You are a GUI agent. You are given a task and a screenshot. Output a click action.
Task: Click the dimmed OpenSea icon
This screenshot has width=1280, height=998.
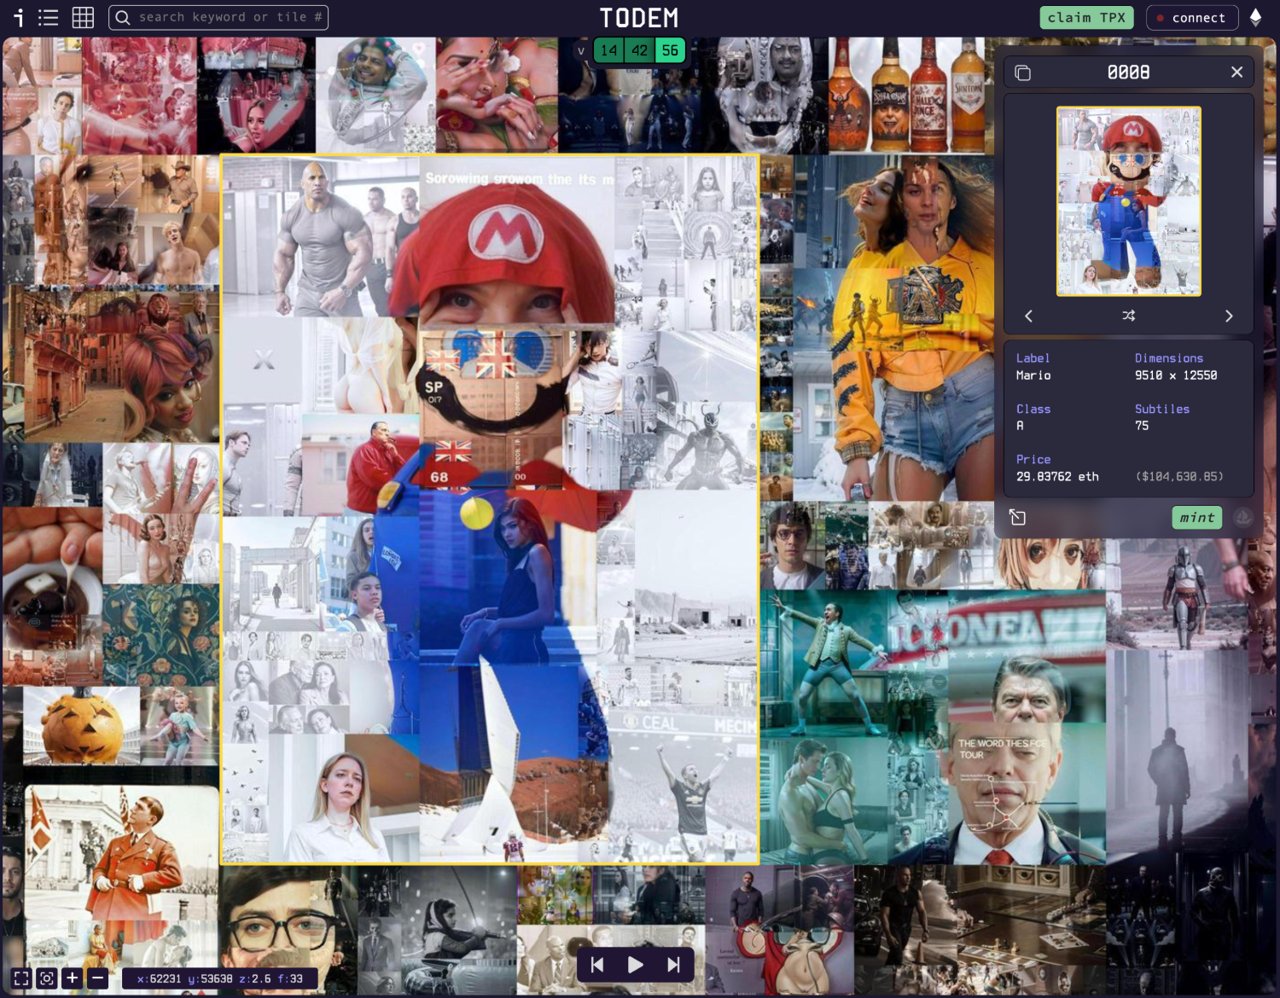(x=1242, y=517)
